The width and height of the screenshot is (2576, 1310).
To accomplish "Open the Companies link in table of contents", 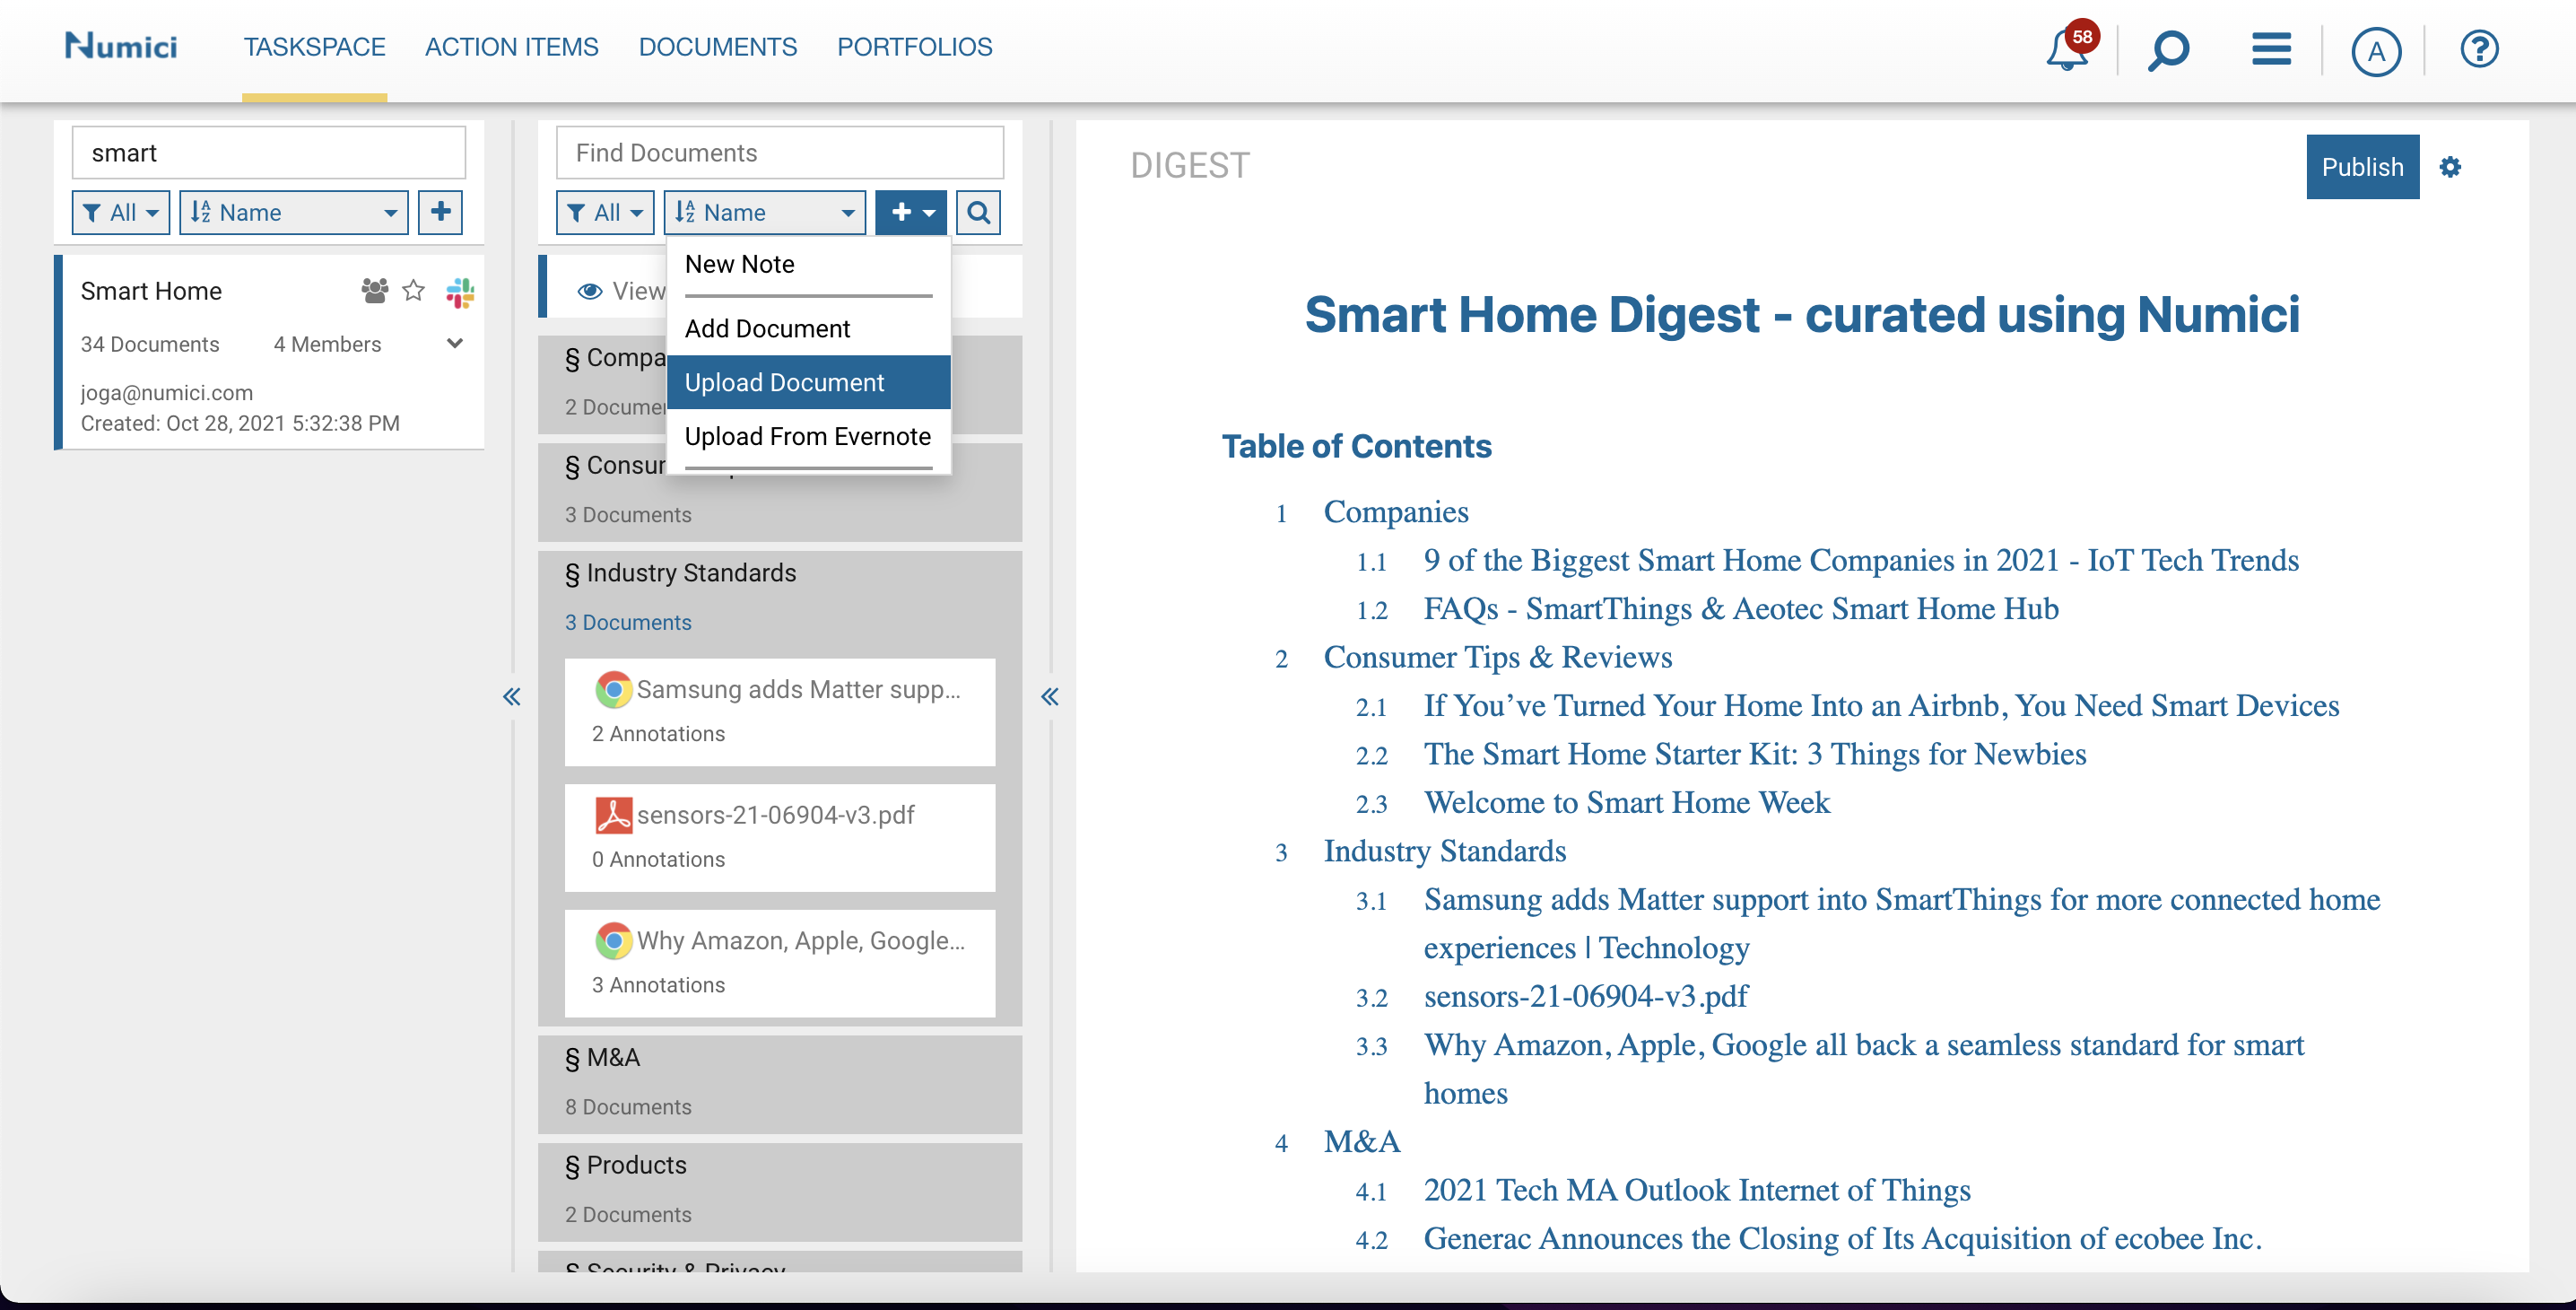I will pyautogui.click(x=1396, y=512).
